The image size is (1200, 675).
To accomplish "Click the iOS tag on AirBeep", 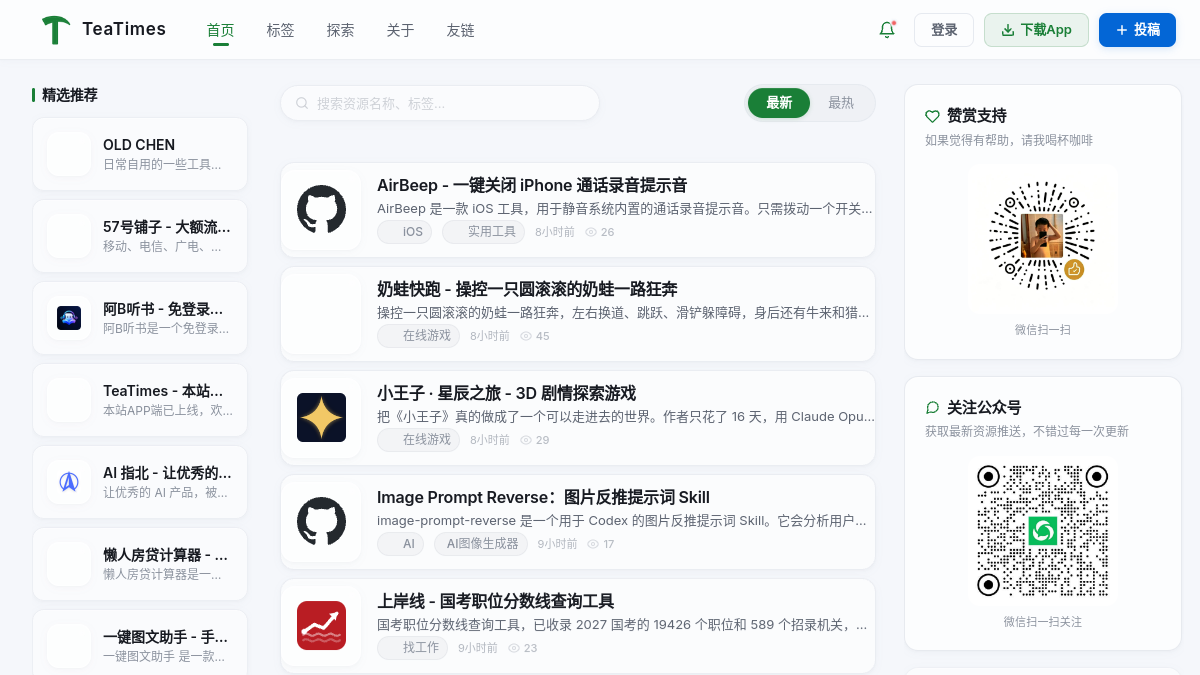I will coord(405,232).
